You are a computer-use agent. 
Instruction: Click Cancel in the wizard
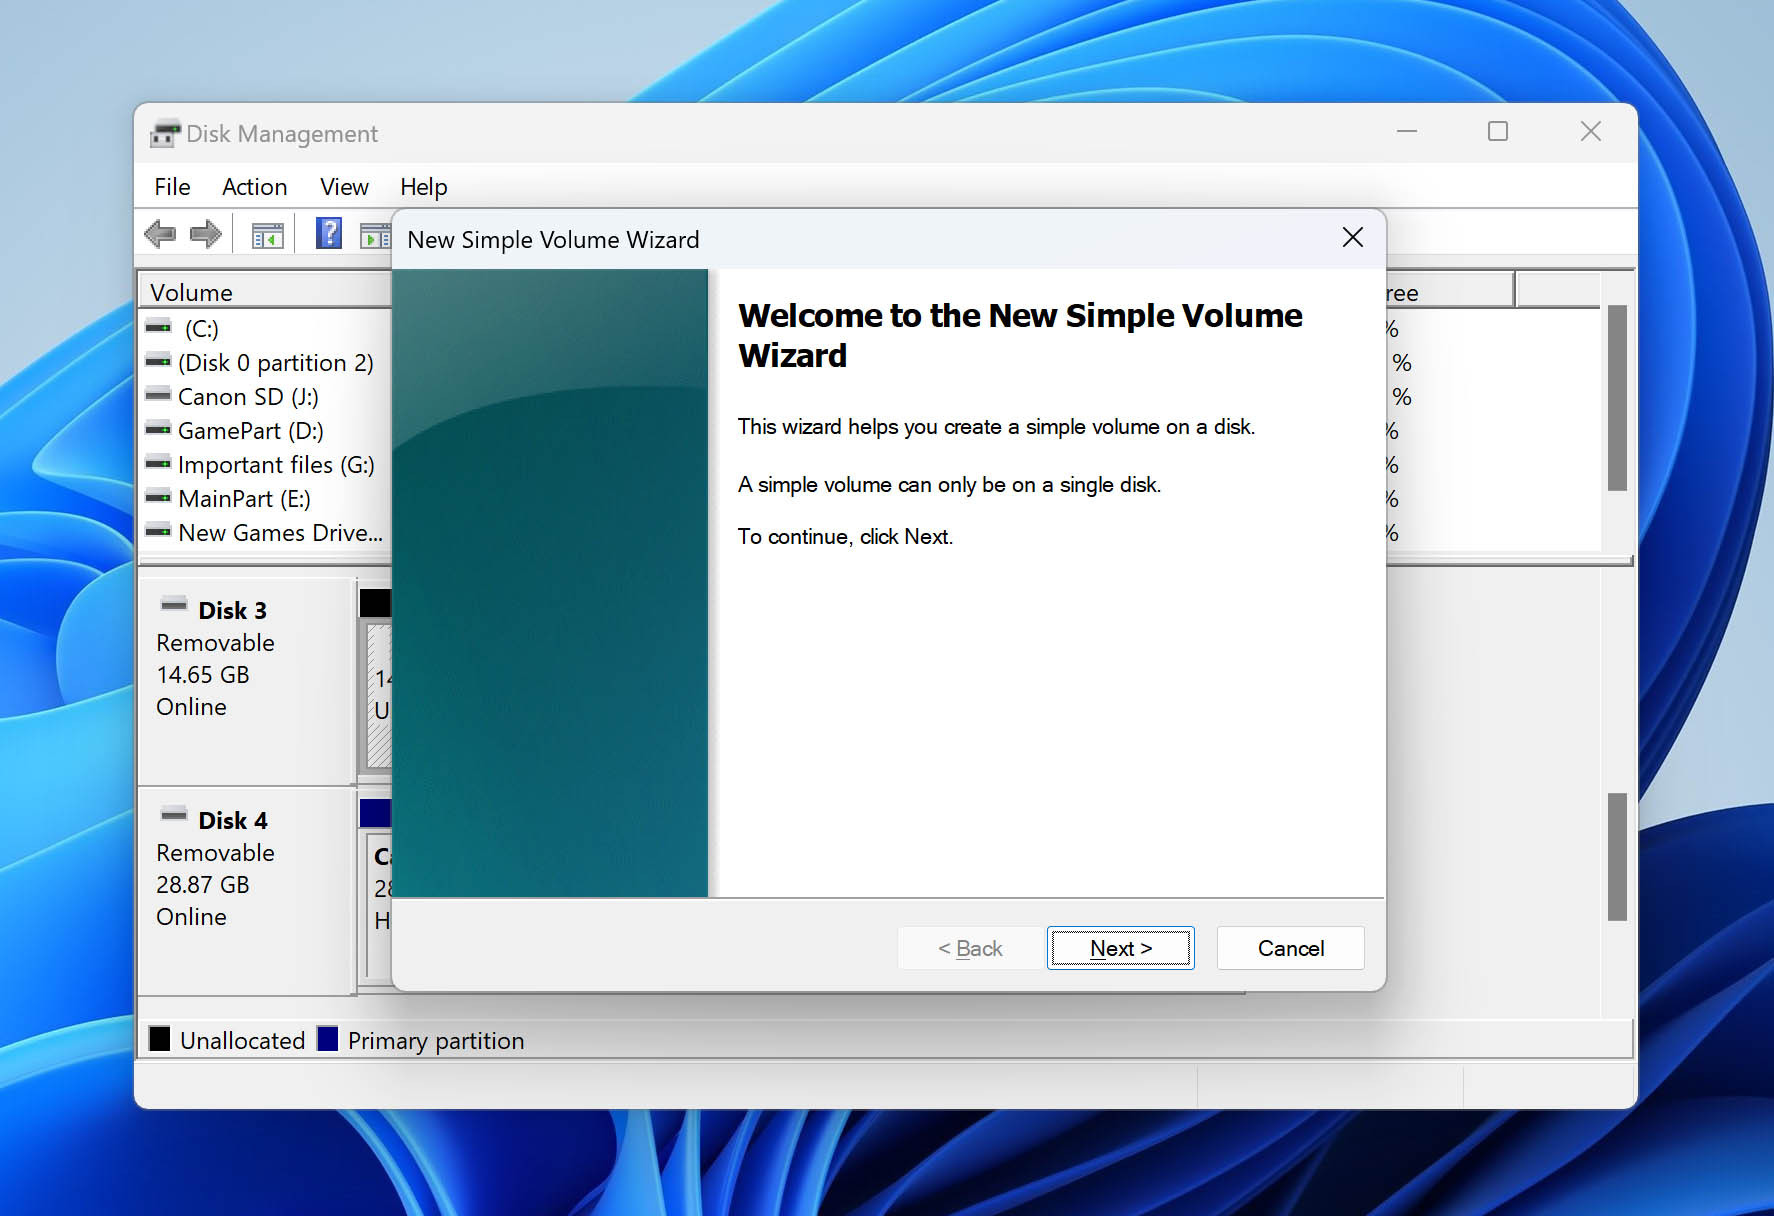pyautogui.click(x=1291, y=948)
